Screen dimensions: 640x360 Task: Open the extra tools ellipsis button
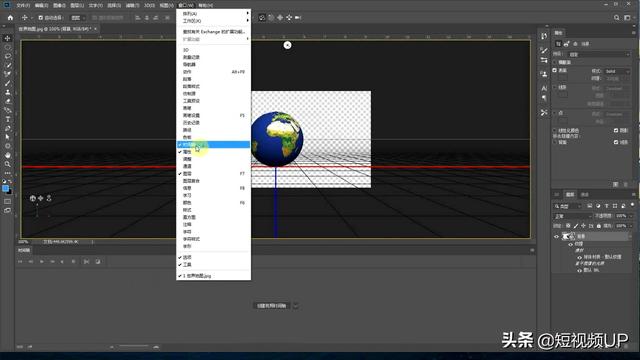tap(7, 173)
